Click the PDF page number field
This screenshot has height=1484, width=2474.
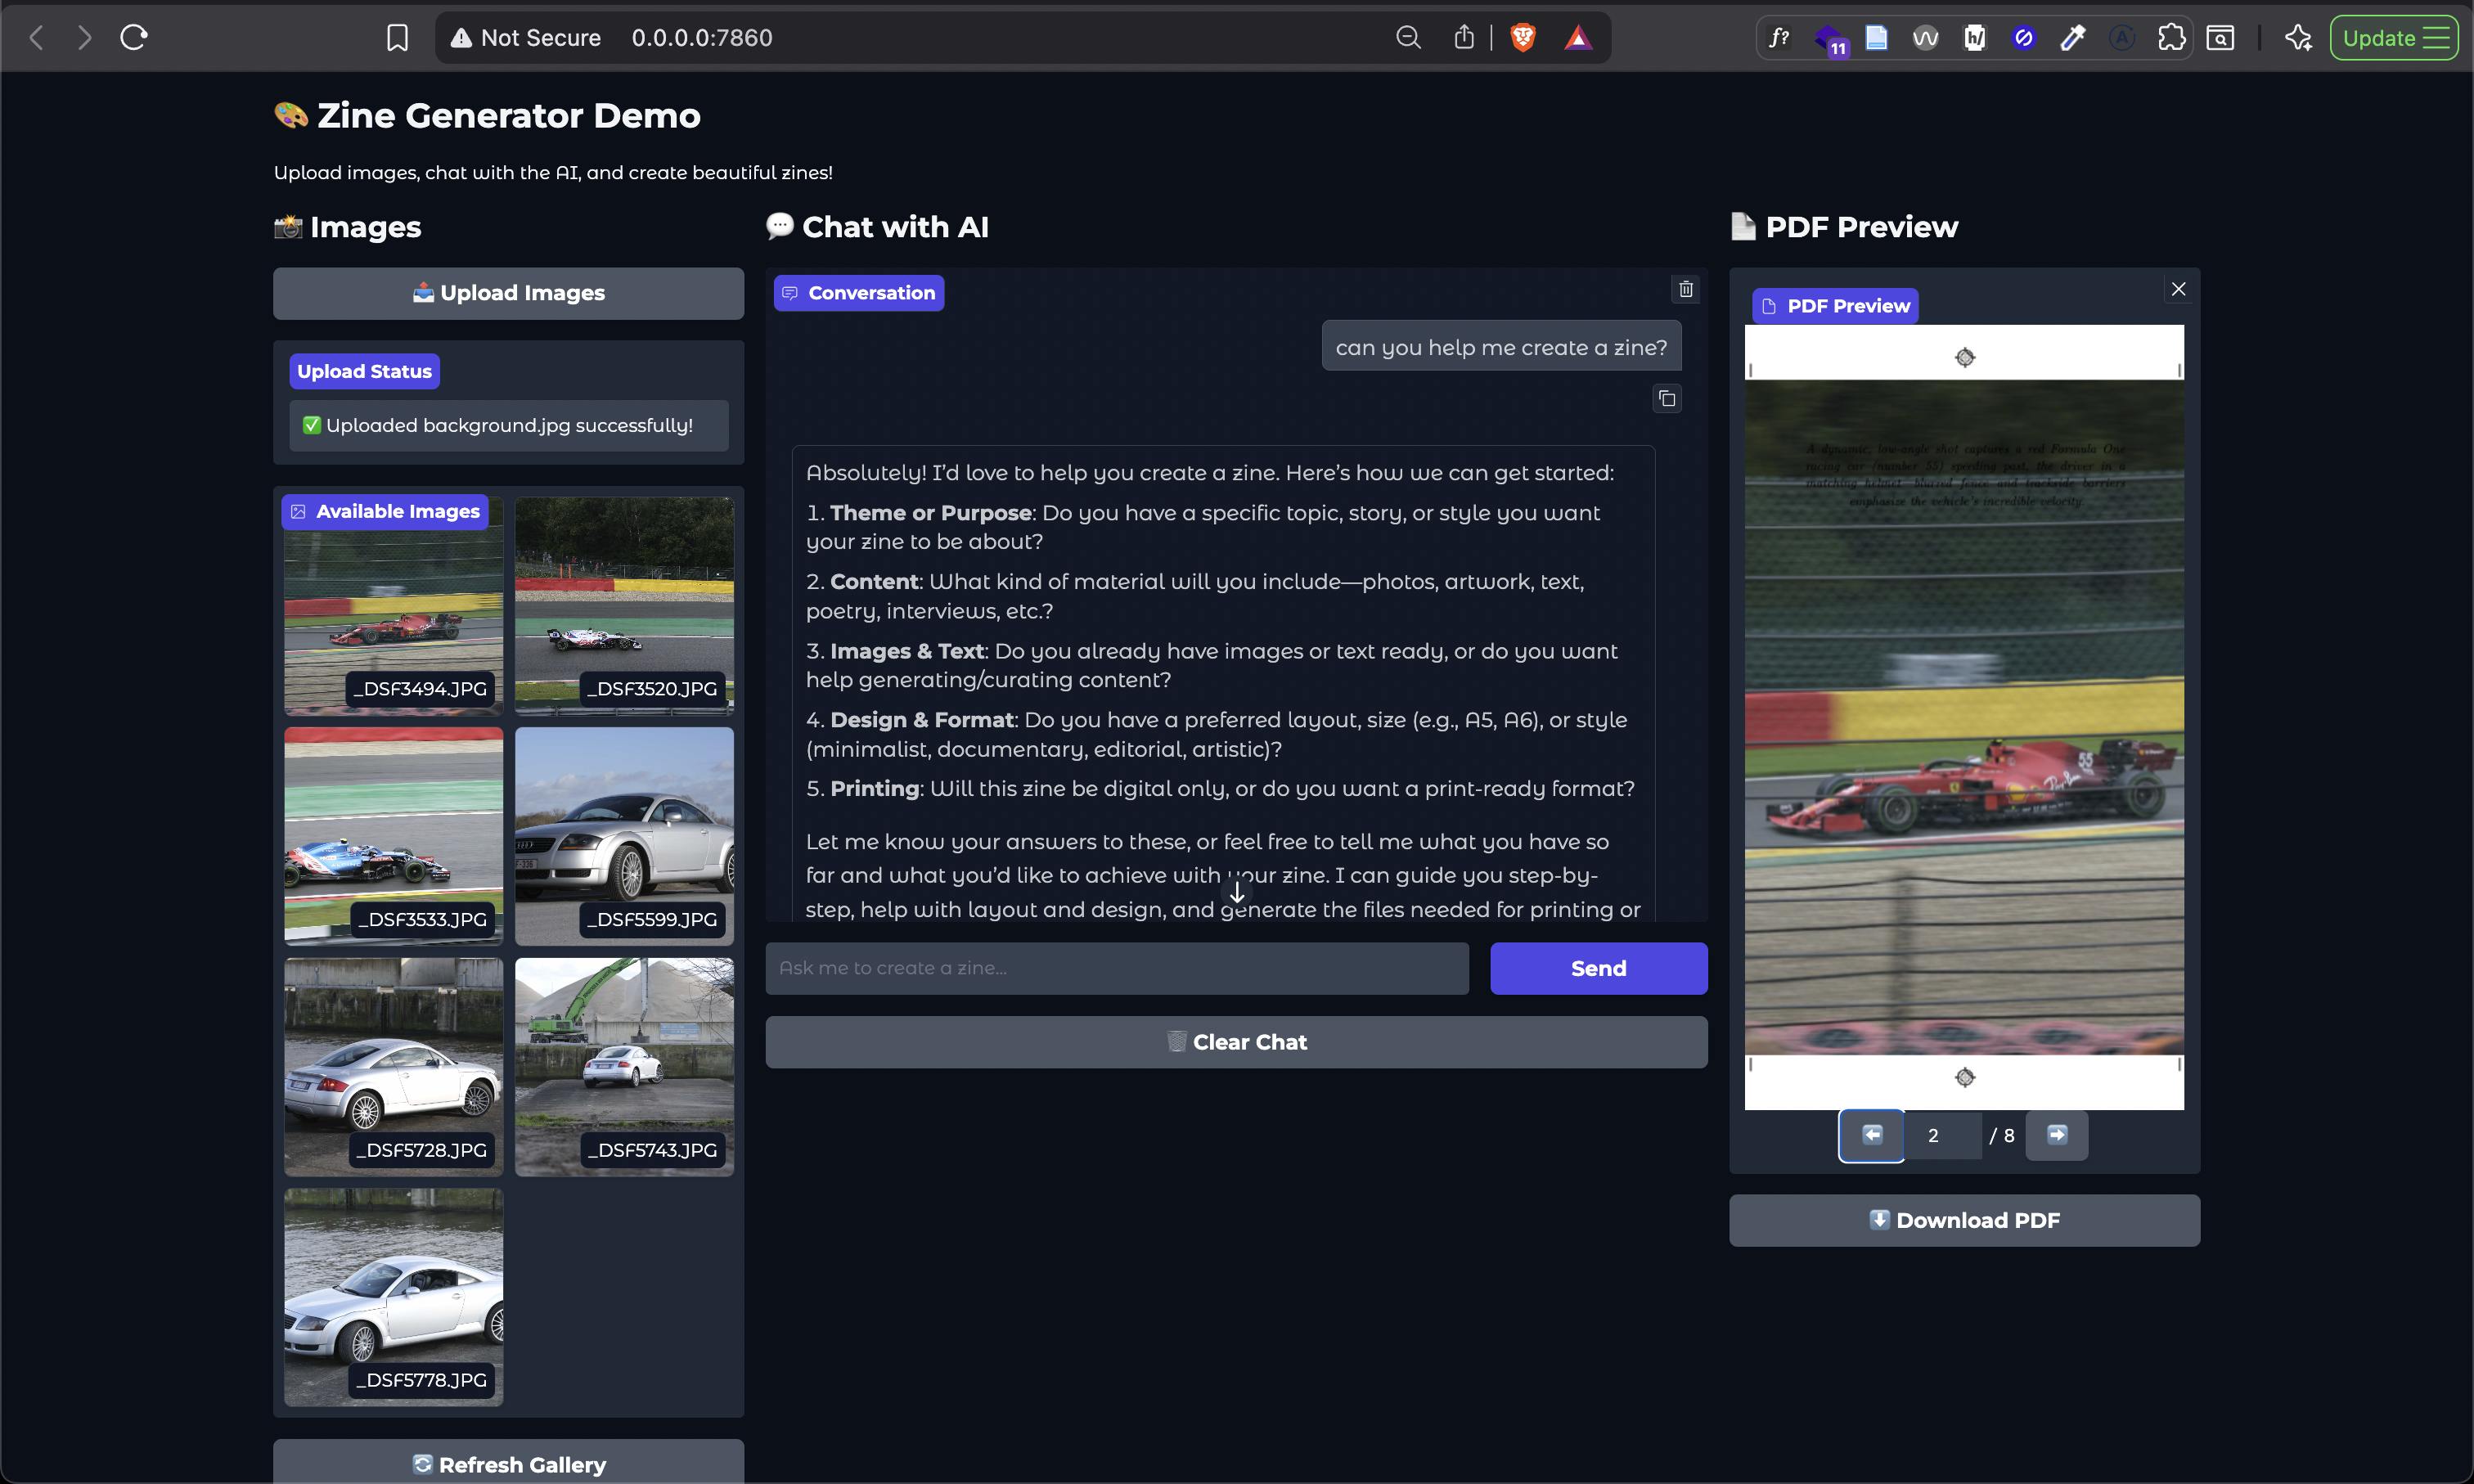1940,1135
